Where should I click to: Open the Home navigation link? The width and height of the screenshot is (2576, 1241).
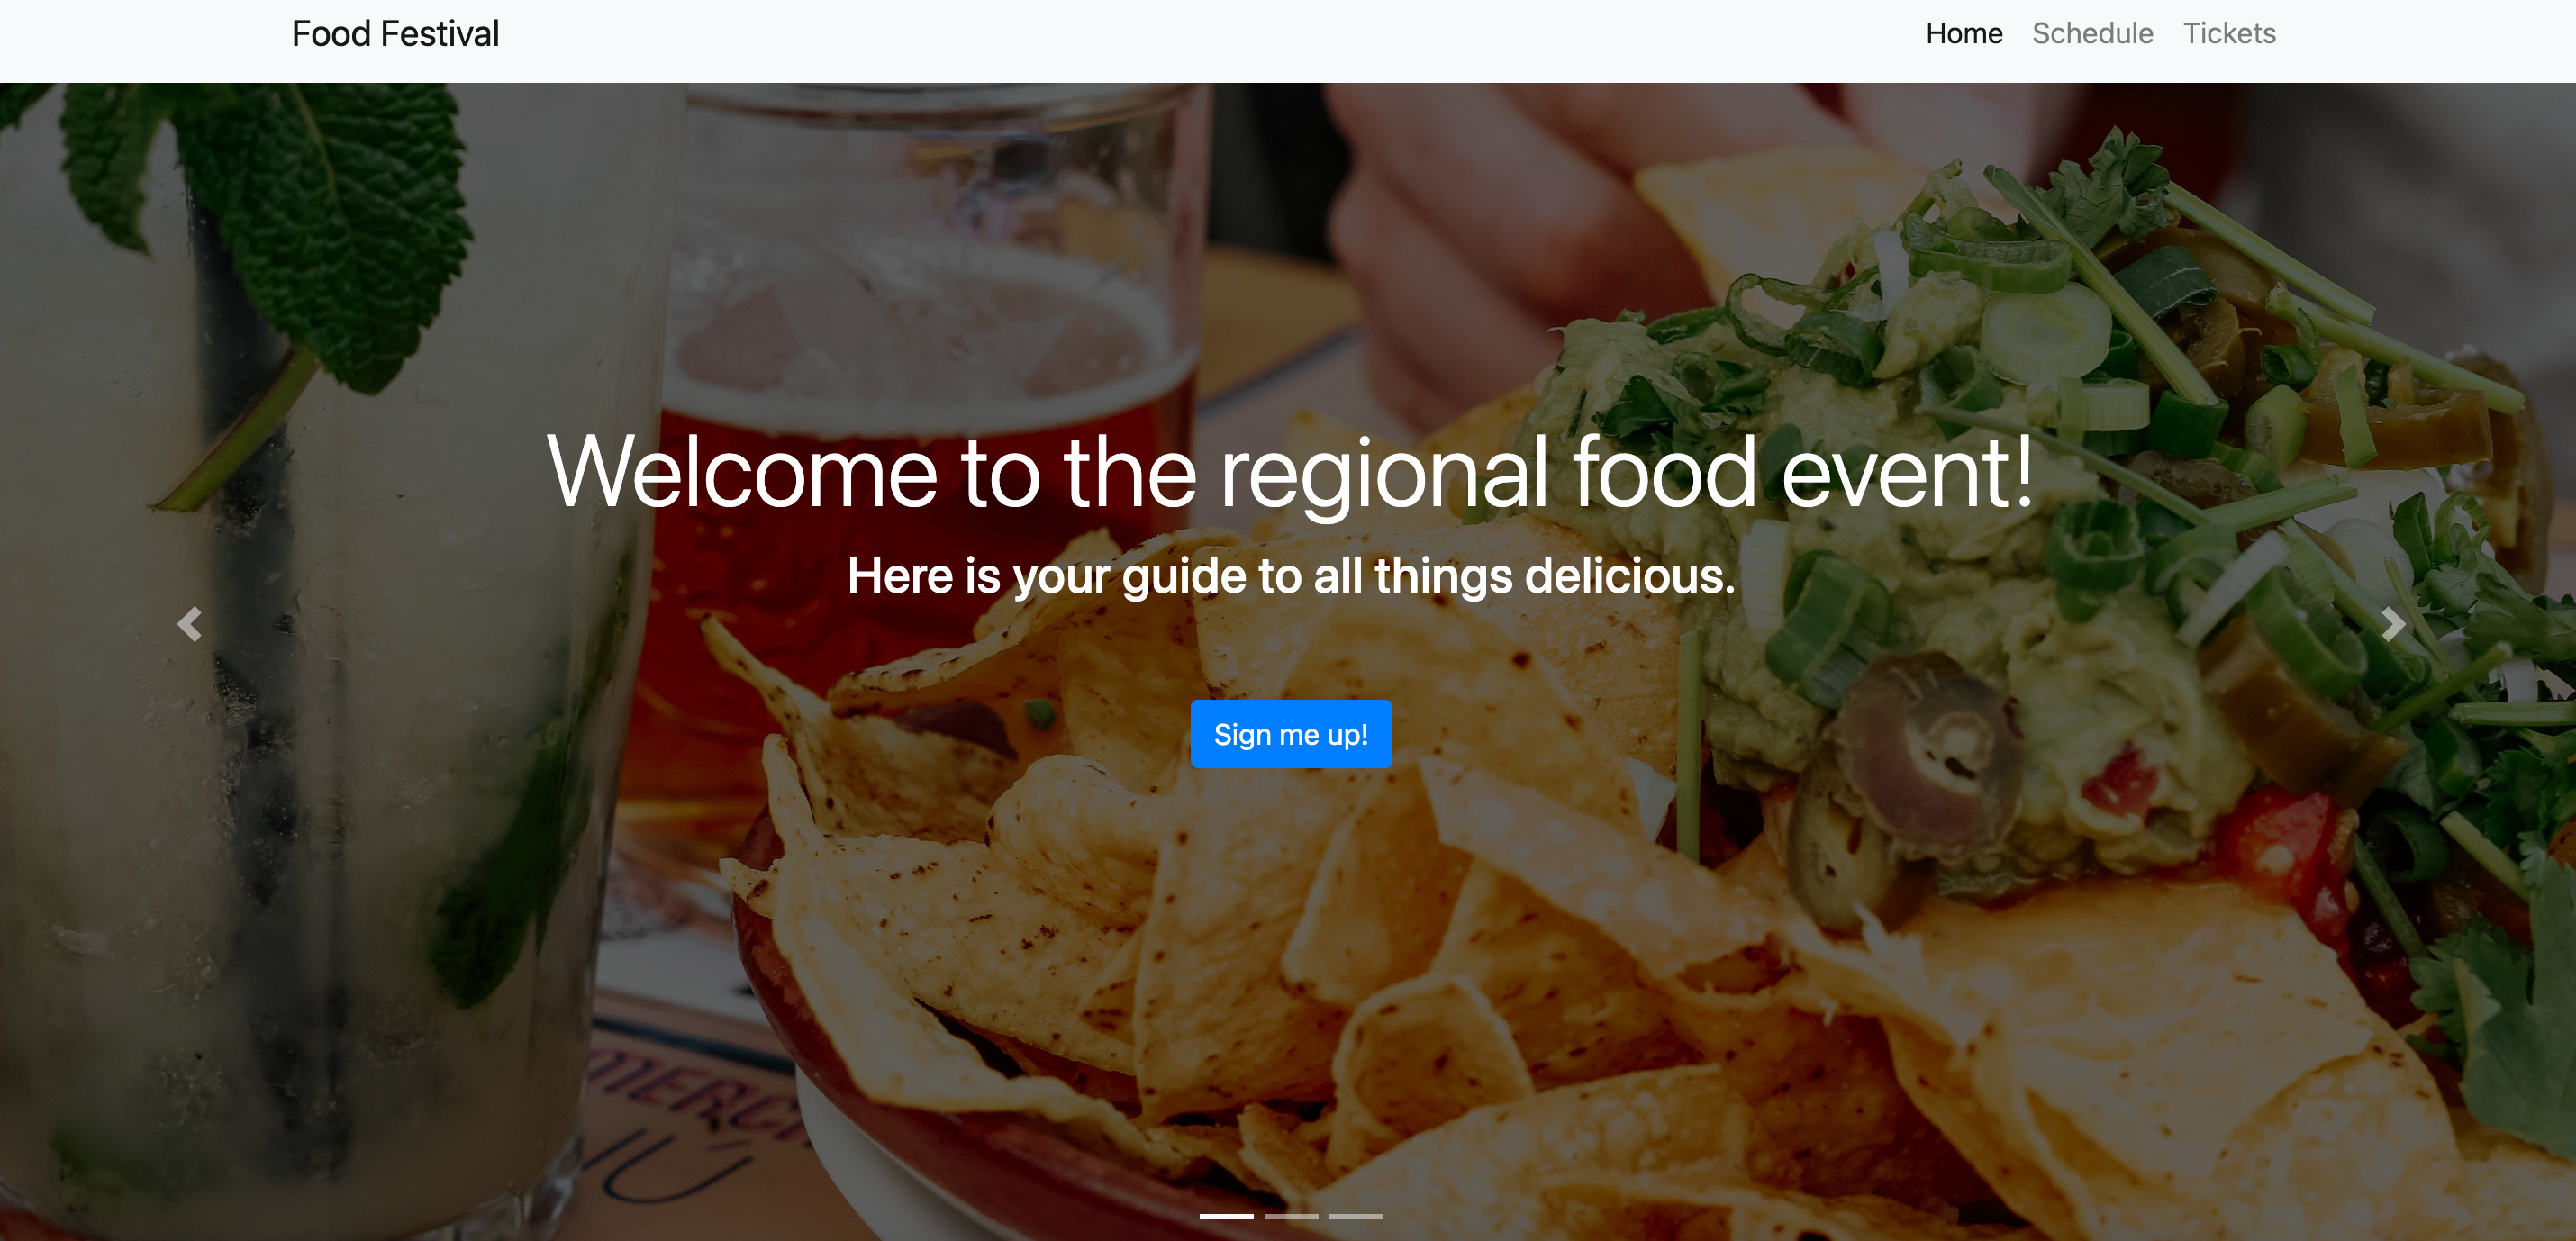[x=1963, y=34]
